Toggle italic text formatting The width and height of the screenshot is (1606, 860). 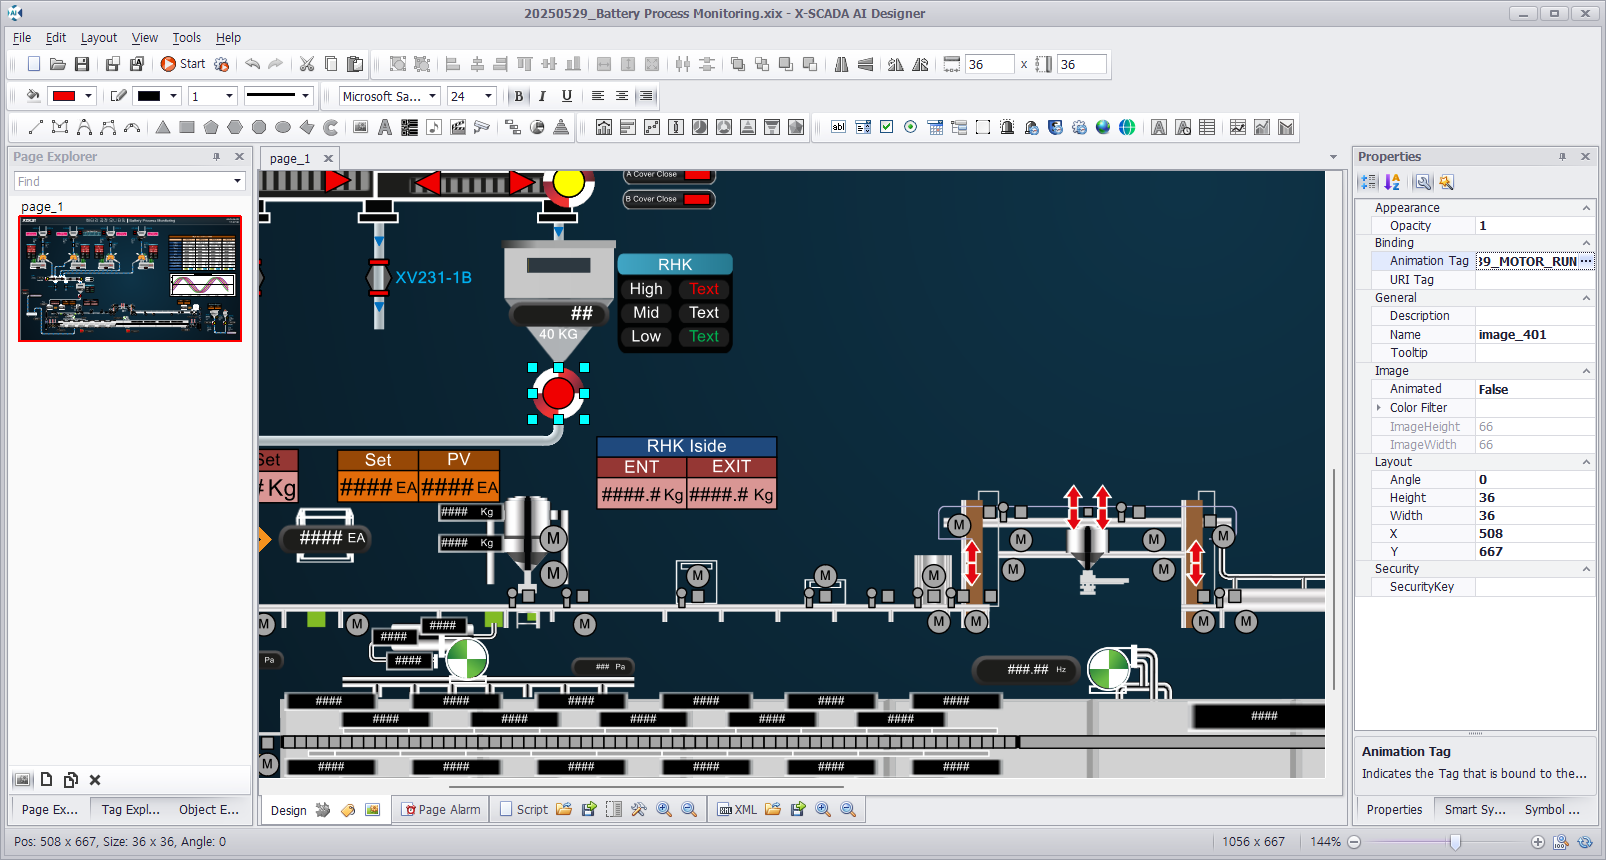(542, 96)
